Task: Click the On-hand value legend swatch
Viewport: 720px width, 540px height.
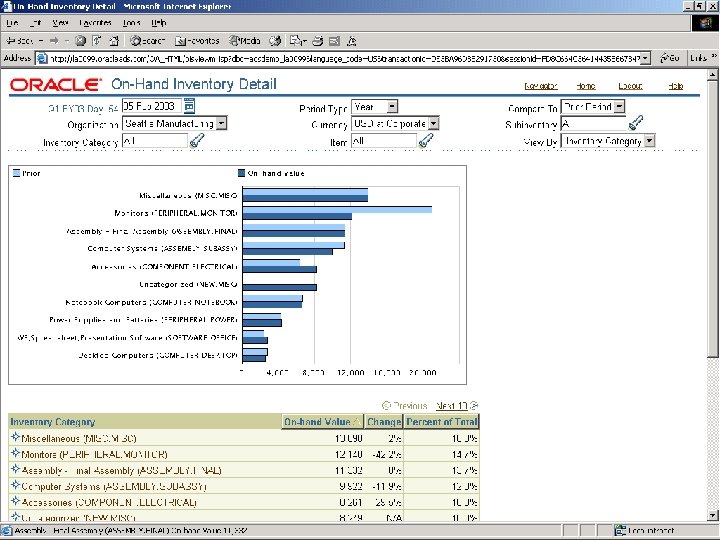Action: click(x=242, y=173)
